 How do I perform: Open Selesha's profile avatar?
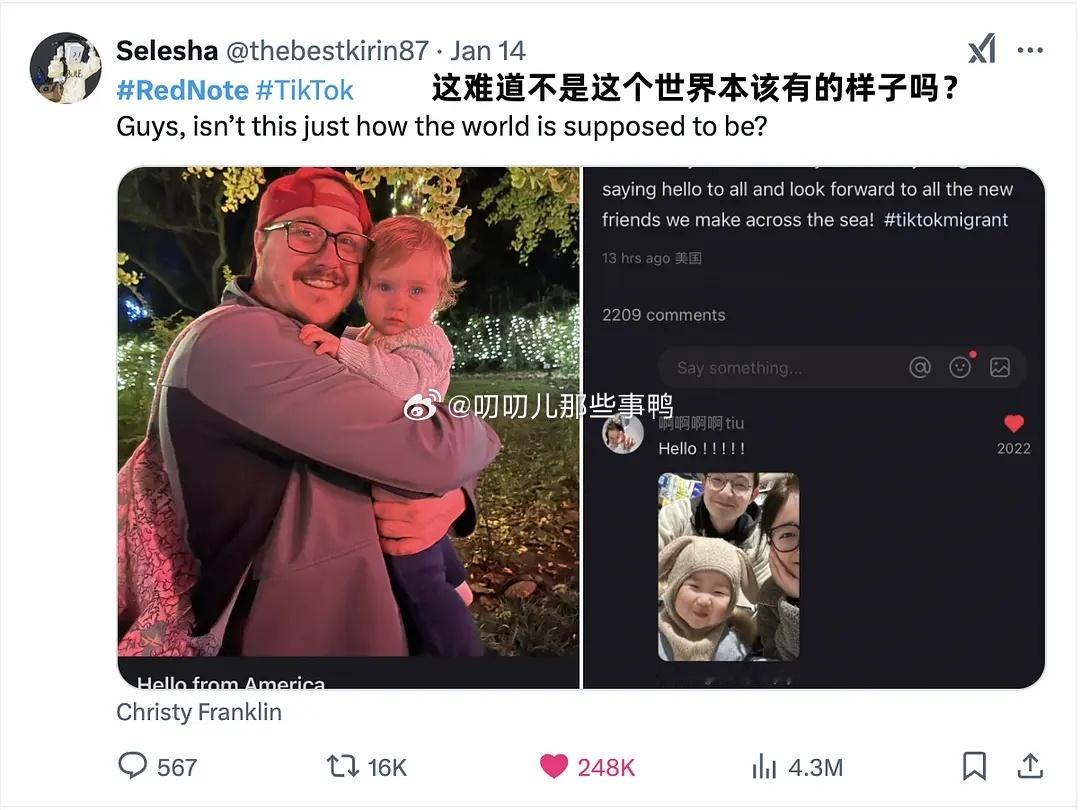coord(65,68)
